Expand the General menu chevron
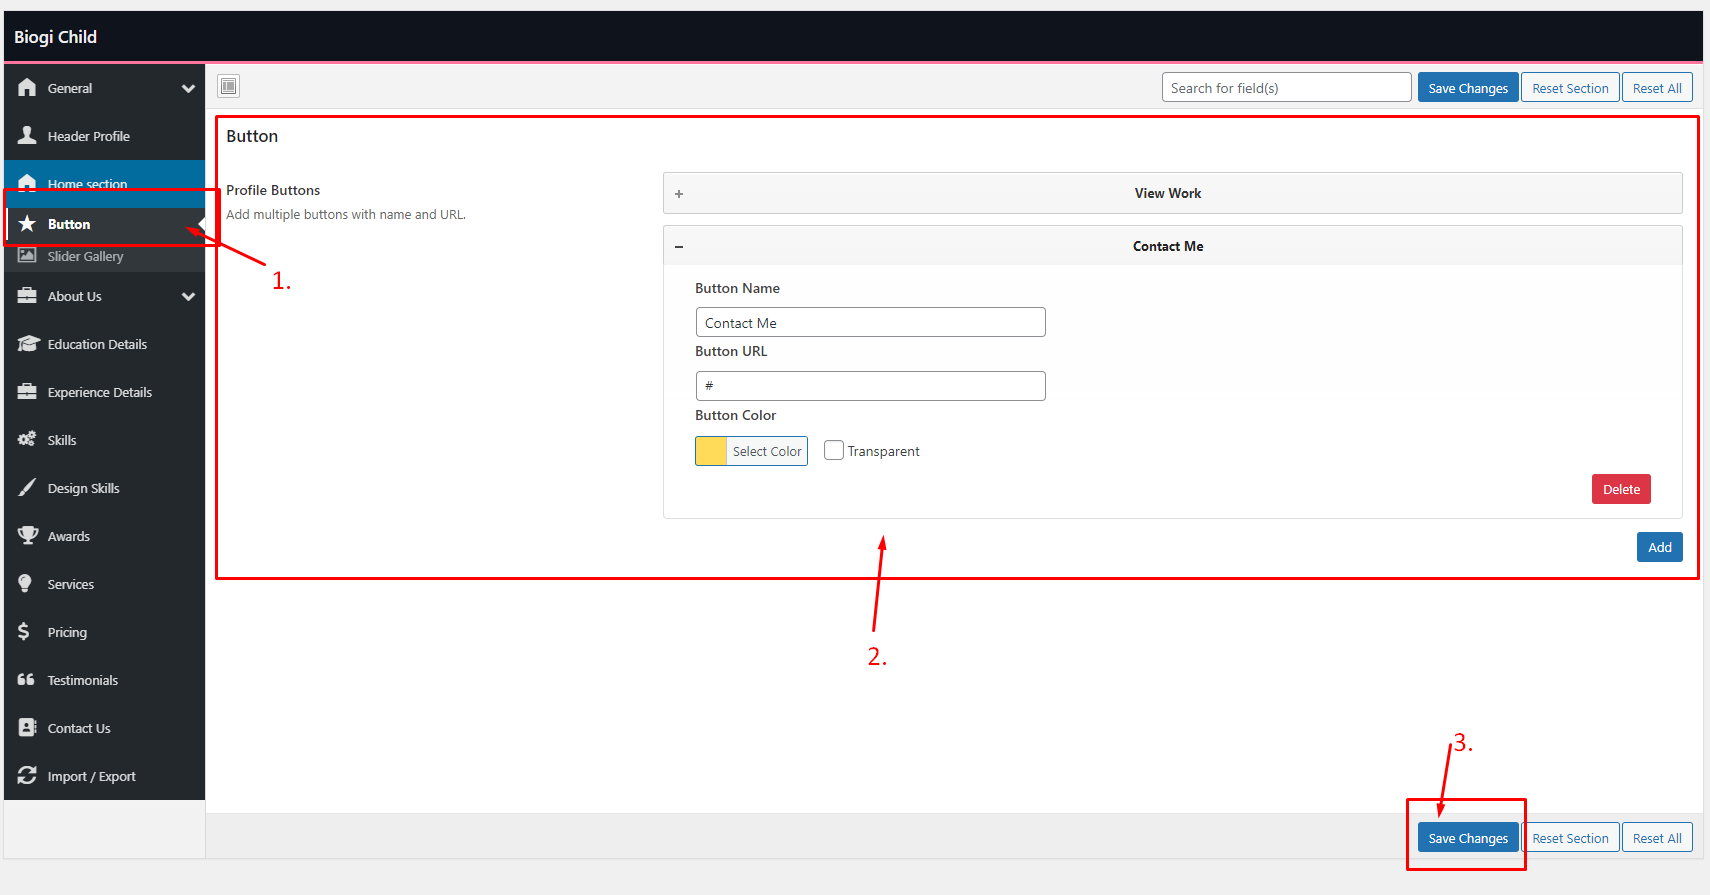 [x=188, y=88]
